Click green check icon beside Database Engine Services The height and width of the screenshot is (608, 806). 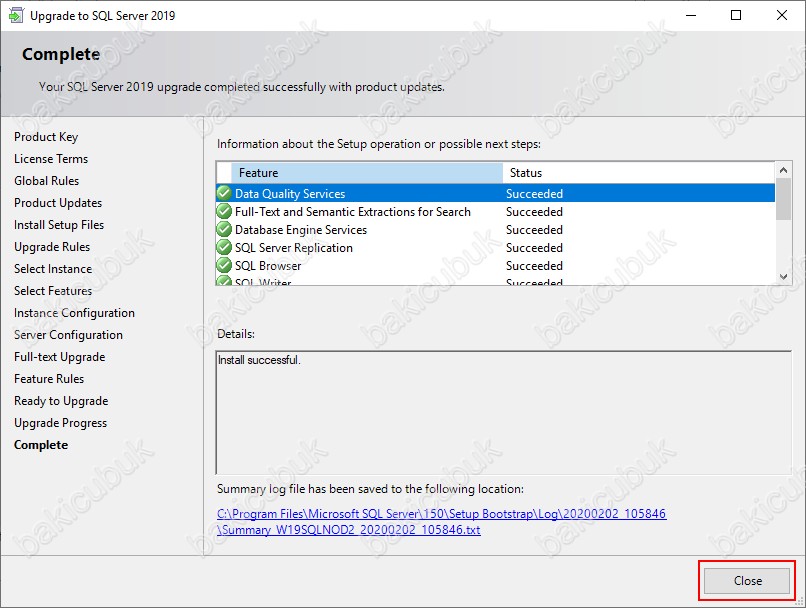pyautogui.click(x=224, y=229)
